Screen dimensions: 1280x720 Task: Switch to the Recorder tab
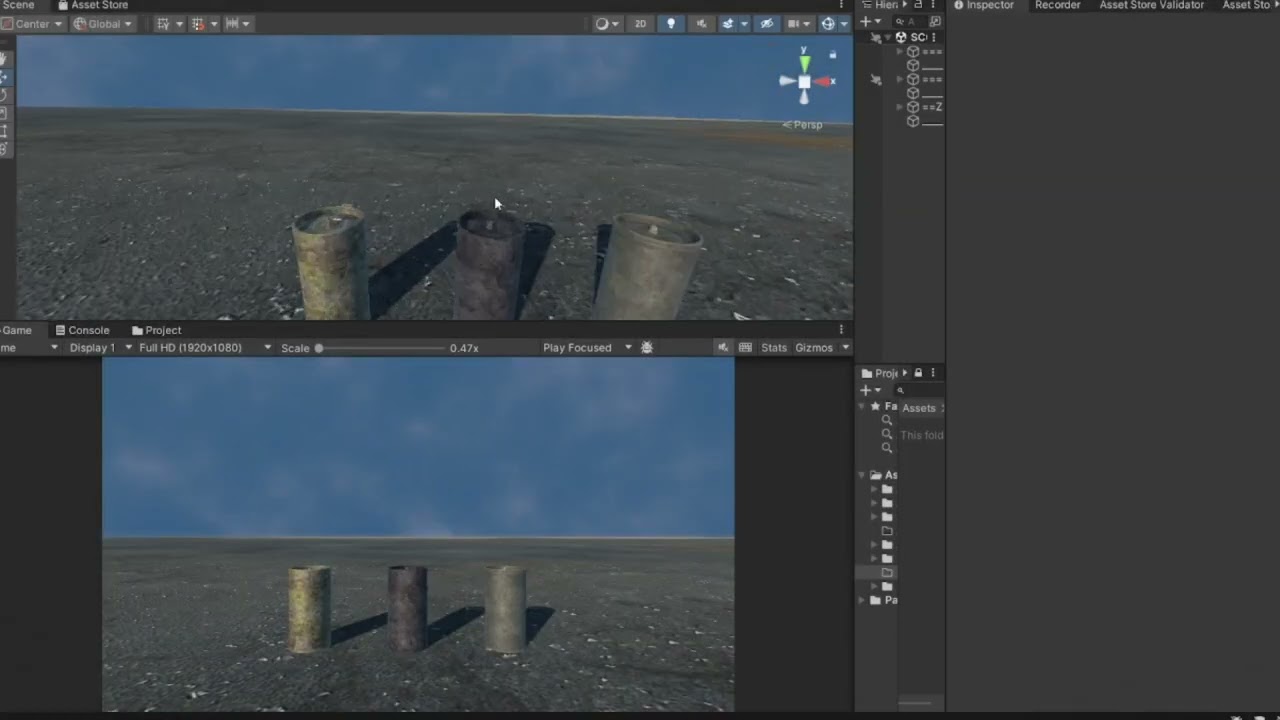point(1057,5)
